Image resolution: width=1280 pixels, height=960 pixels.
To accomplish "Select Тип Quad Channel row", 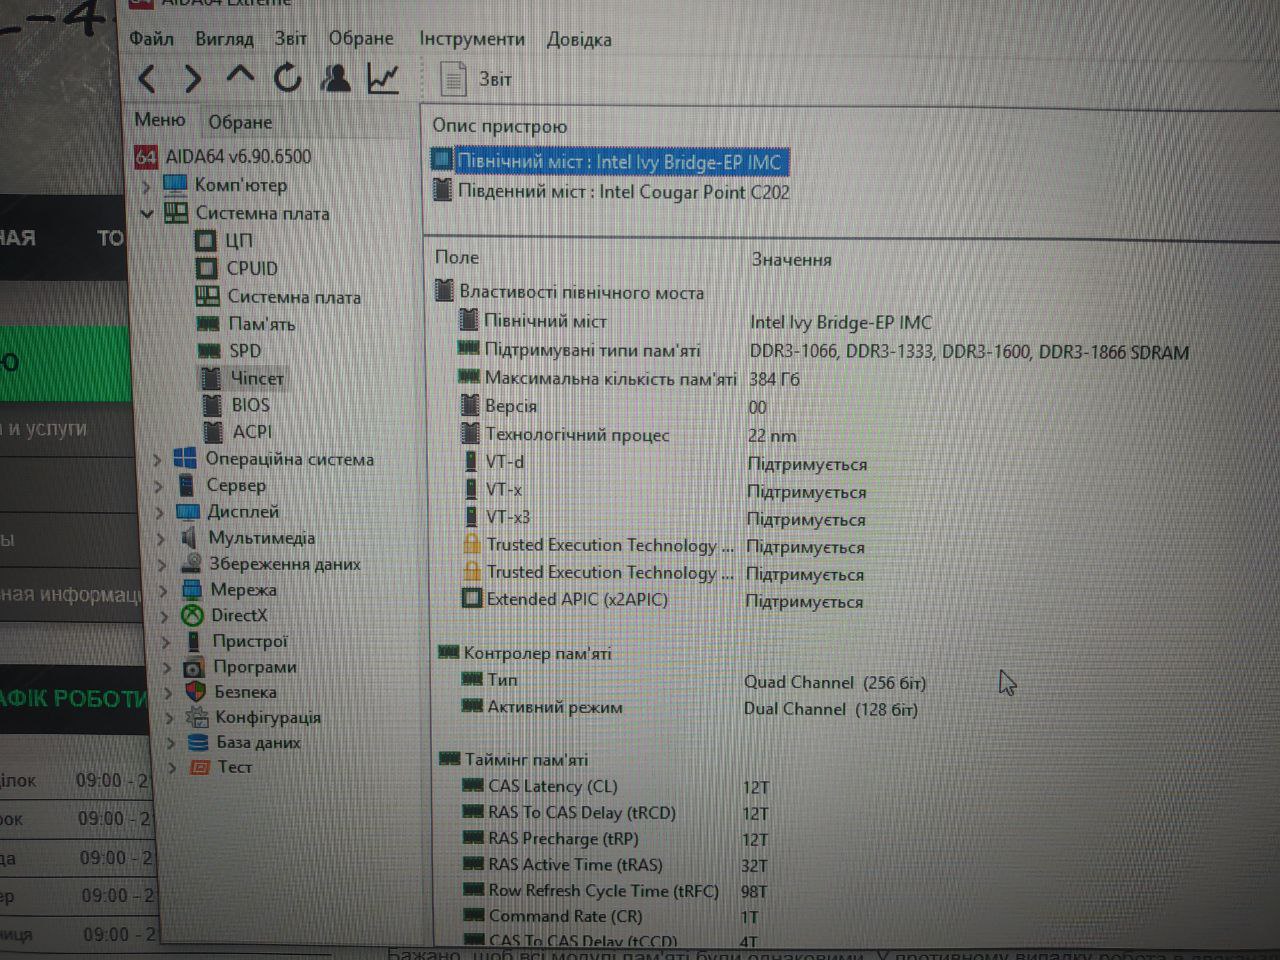I will coord(693,681).
